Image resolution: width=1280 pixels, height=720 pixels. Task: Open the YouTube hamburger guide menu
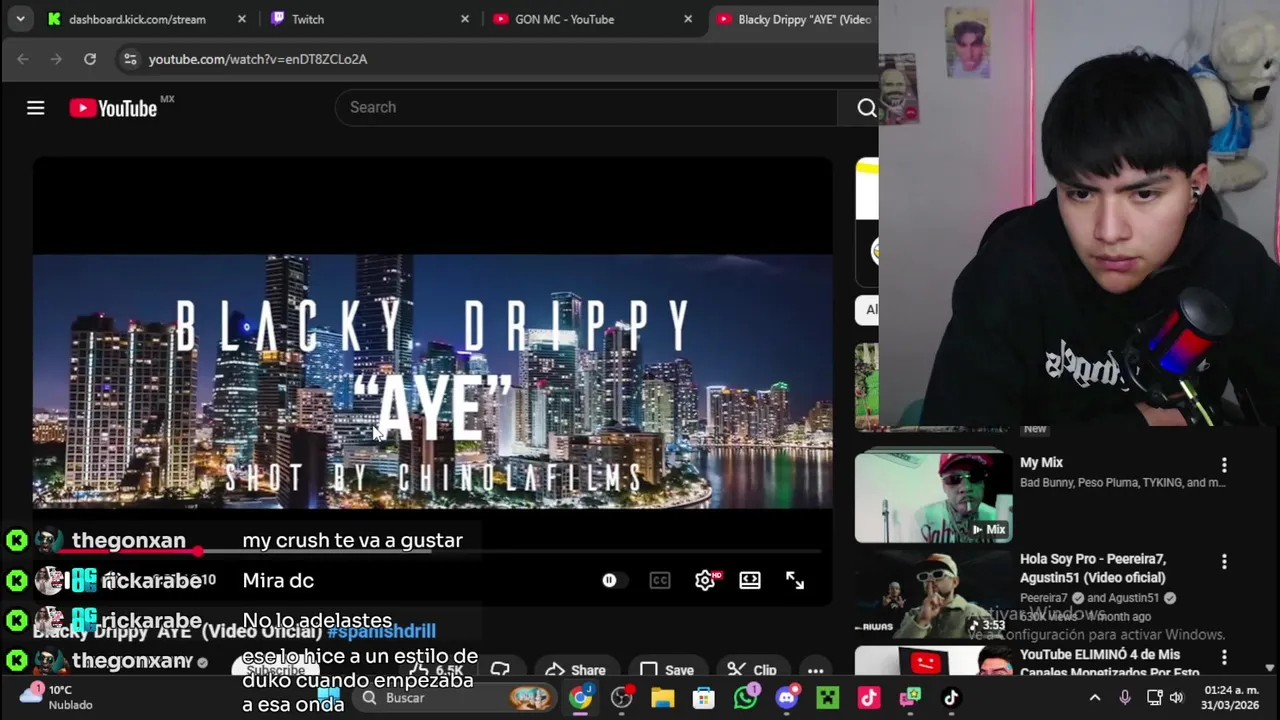35,108
